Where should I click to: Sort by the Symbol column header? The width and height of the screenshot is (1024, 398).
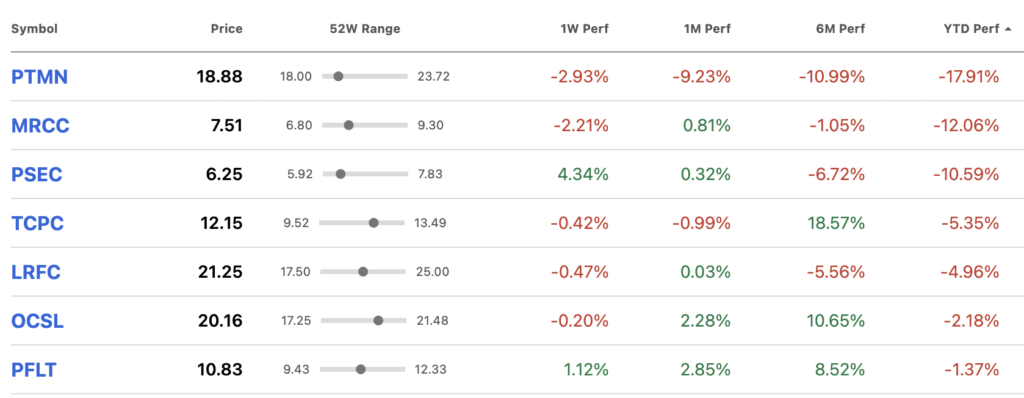[x=35, y=29]
